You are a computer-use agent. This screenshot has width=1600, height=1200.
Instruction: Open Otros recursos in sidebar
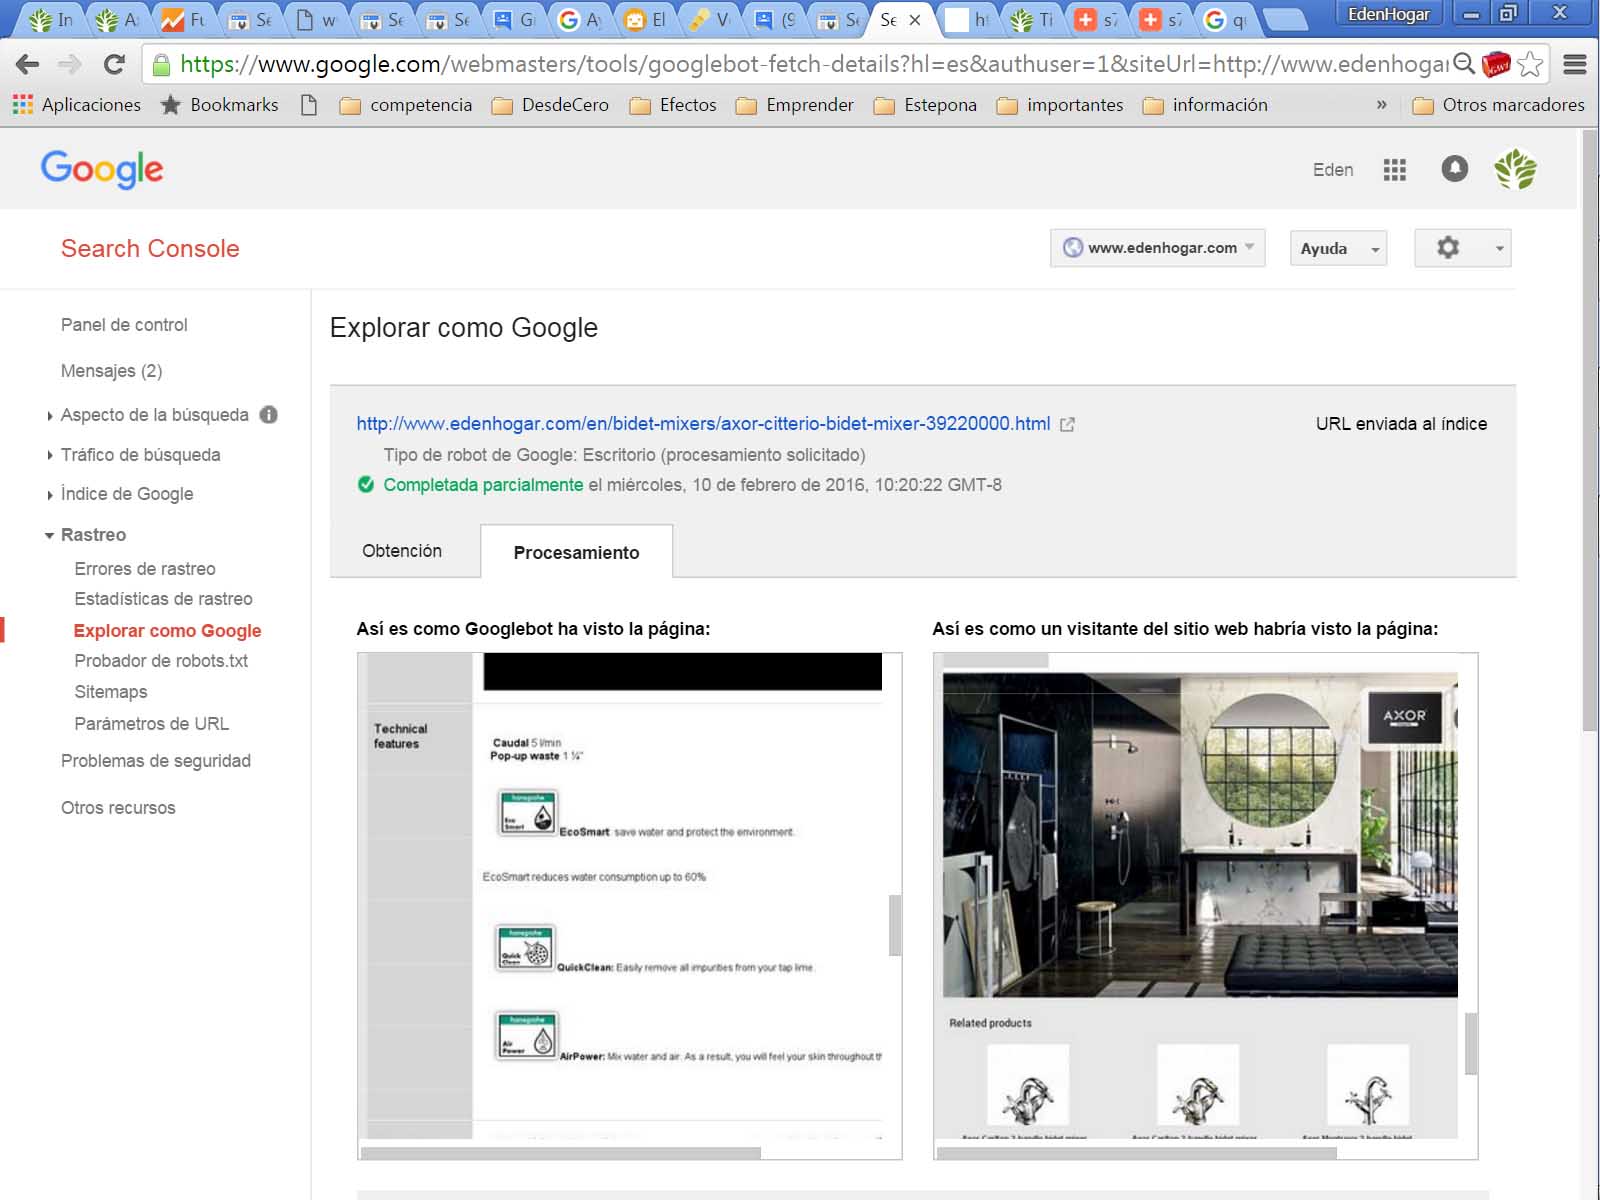118,808
